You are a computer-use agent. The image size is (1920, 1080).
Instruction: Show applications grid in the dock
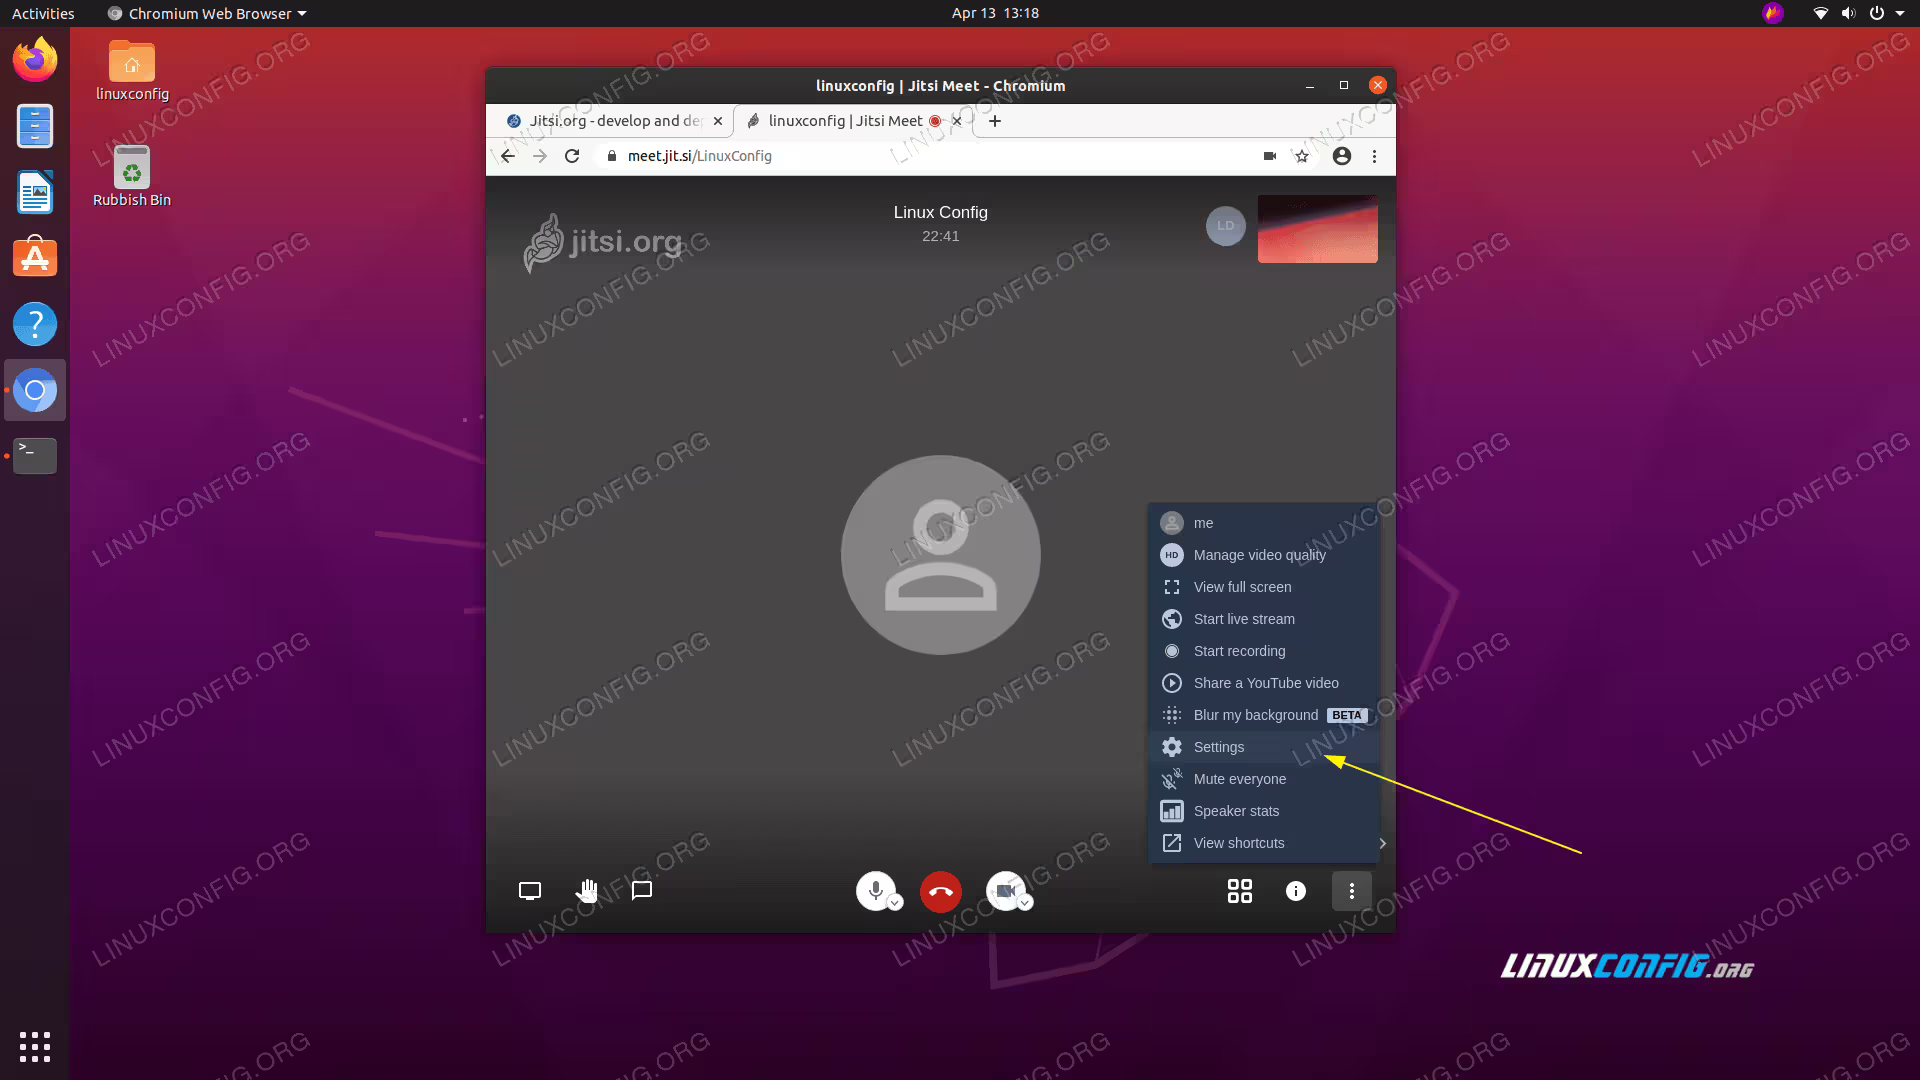tap(35, 1046)
